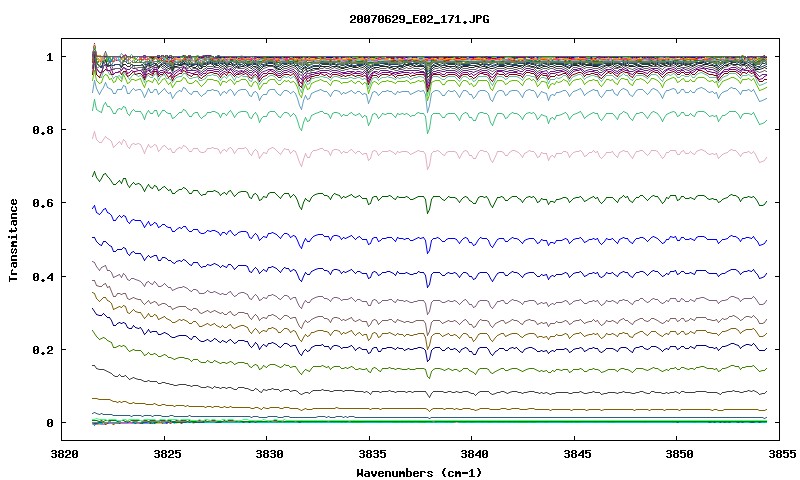Click the x-axis tick label 3850
Viewport: 800px width, 480px height.
[x=679, y=454]
